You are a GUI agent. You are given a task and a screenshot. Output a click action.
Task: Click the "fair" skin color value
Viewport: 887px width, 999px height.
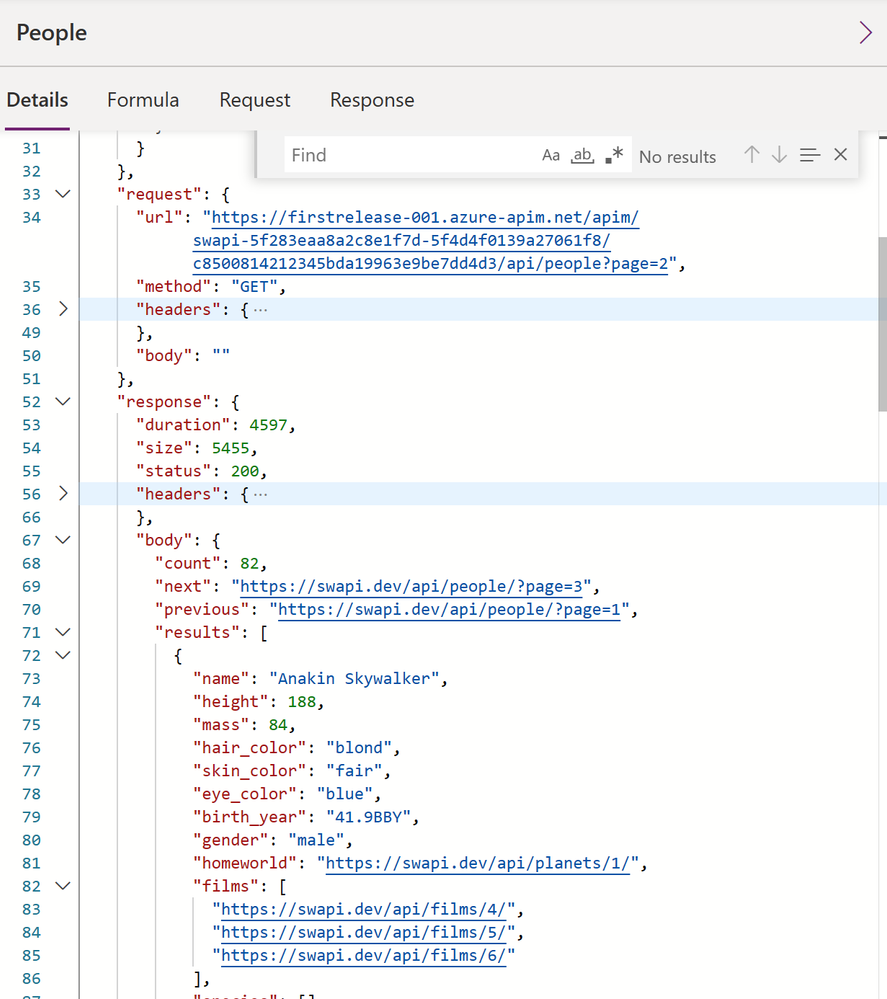point(354,771)
